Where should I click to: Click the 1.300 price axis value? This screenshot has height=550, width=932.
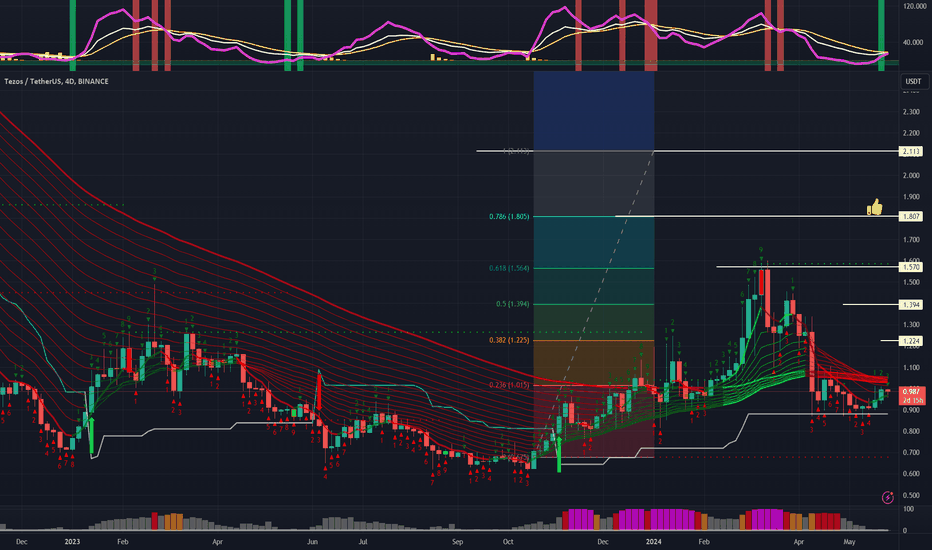coord(911,325)
